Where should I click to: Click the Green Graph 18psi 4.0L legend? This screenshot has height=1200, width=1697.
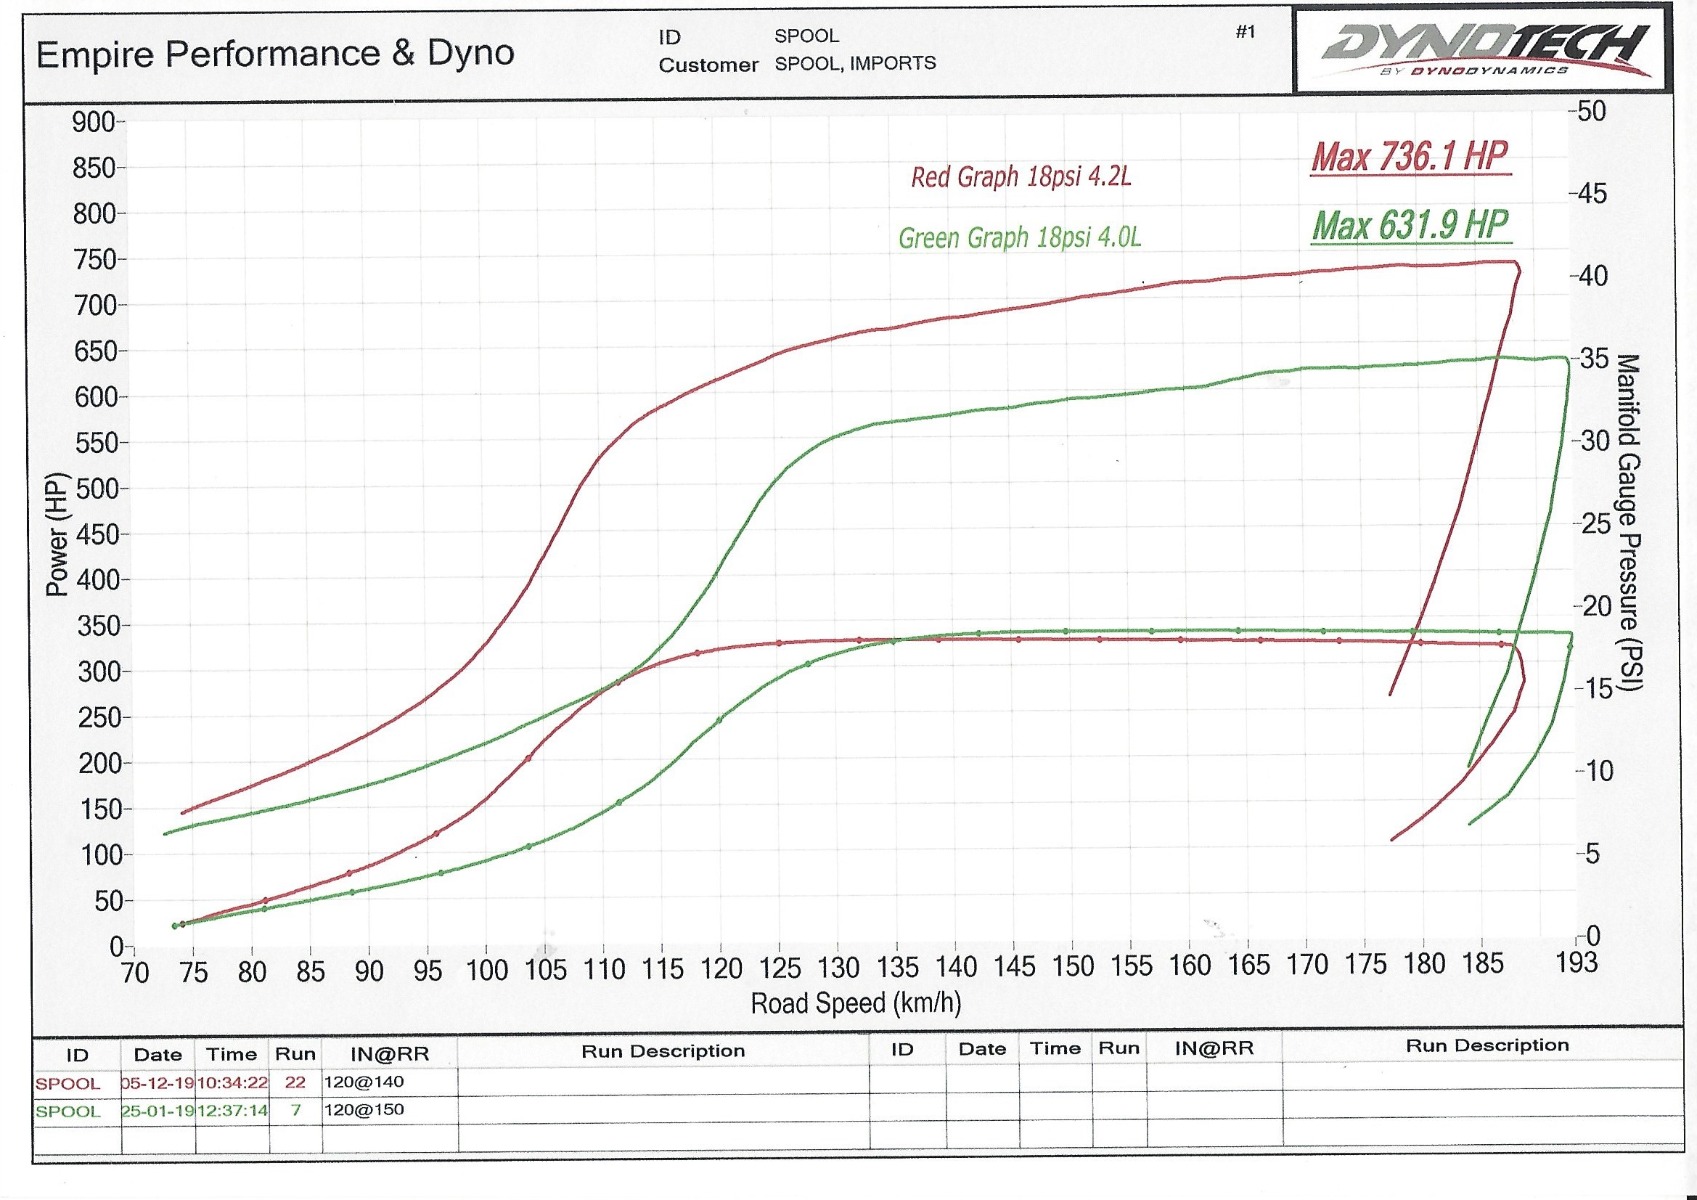(1019, 238)
